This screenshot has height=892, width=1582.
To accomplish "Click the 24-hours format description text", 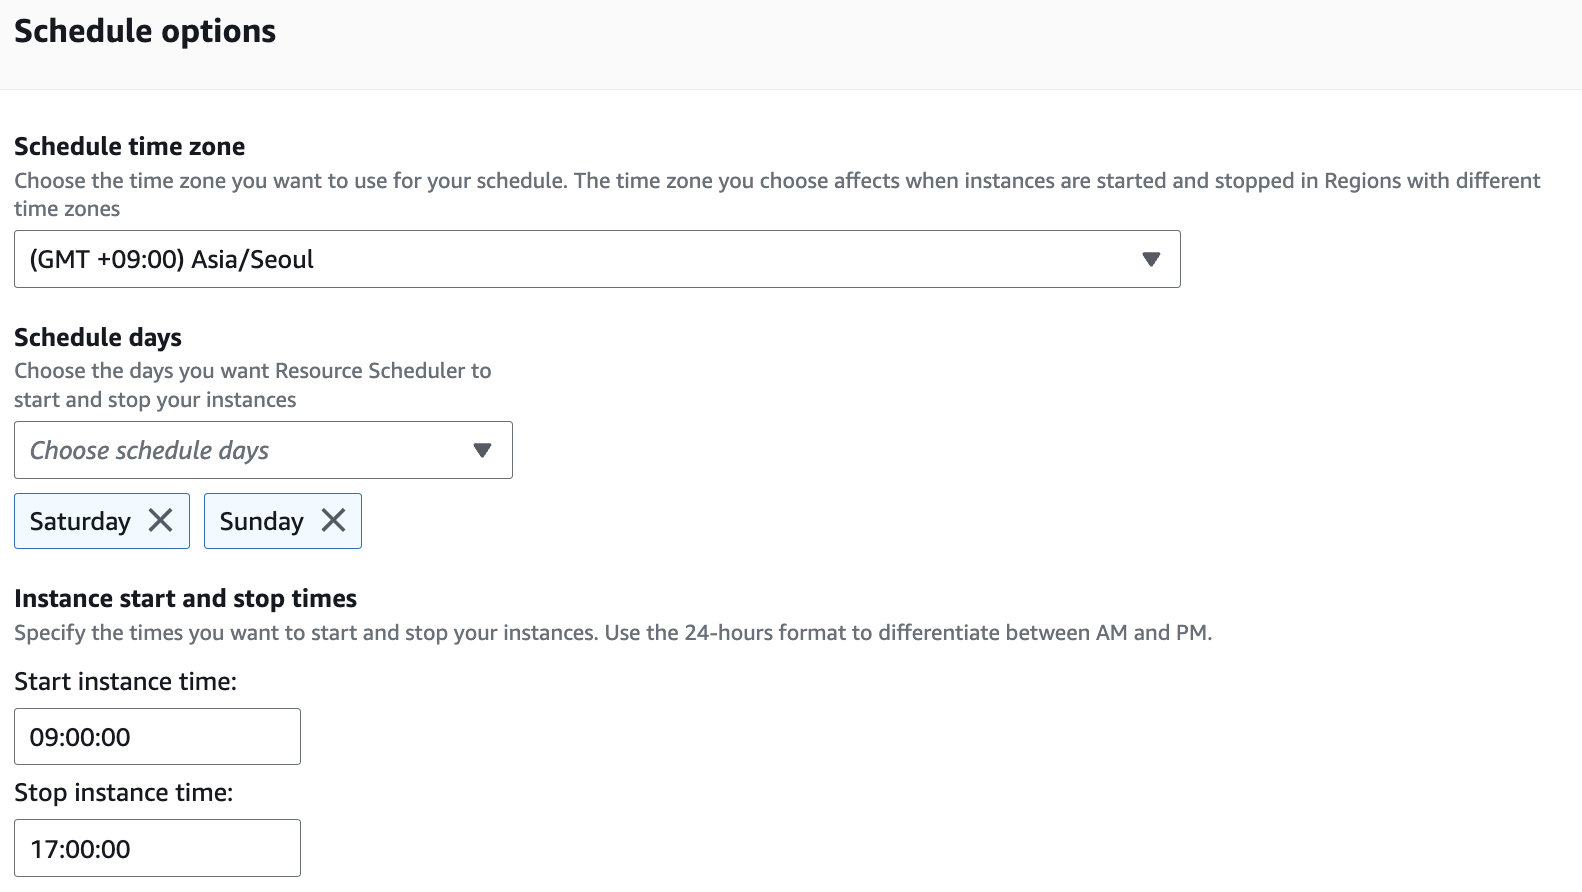I will [x=613, y=632].
